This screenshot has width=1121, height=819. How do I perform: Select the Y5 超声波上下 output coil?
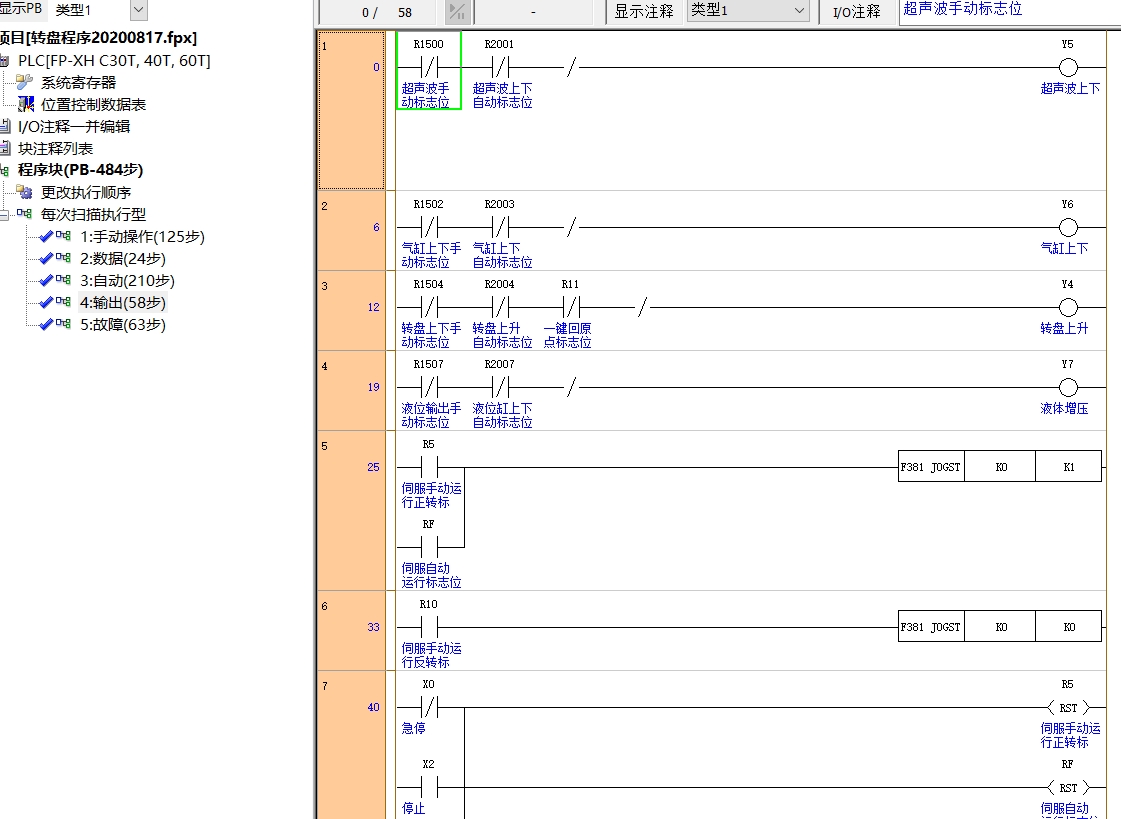click(1068, 68)
